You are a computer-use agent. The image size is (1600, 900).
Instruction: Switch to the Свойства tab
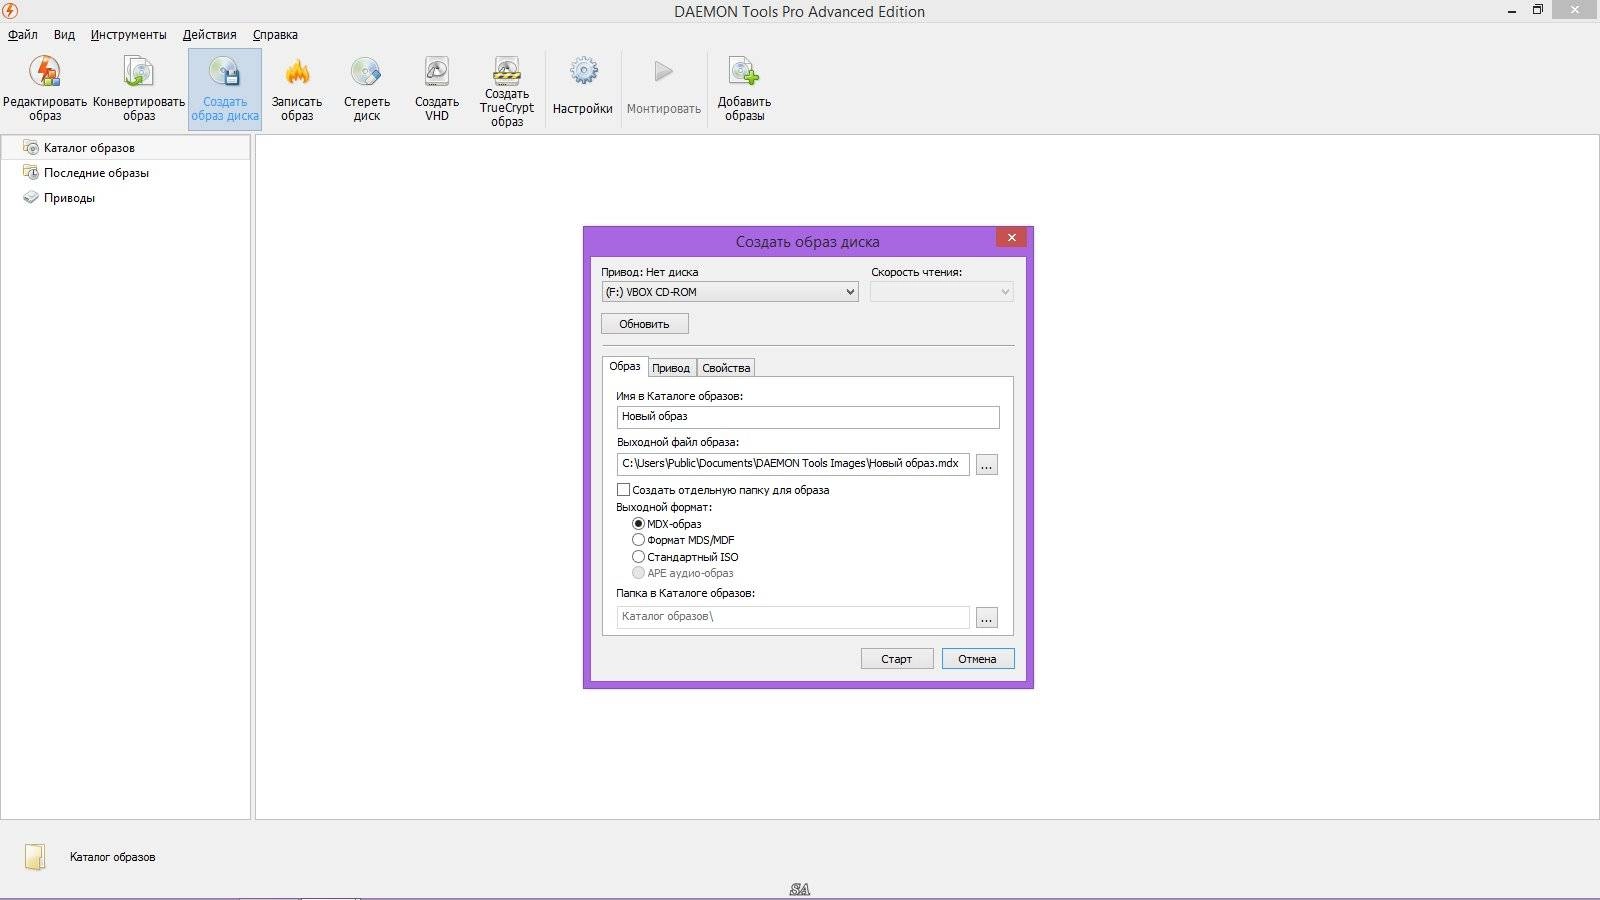coord(726,368)
